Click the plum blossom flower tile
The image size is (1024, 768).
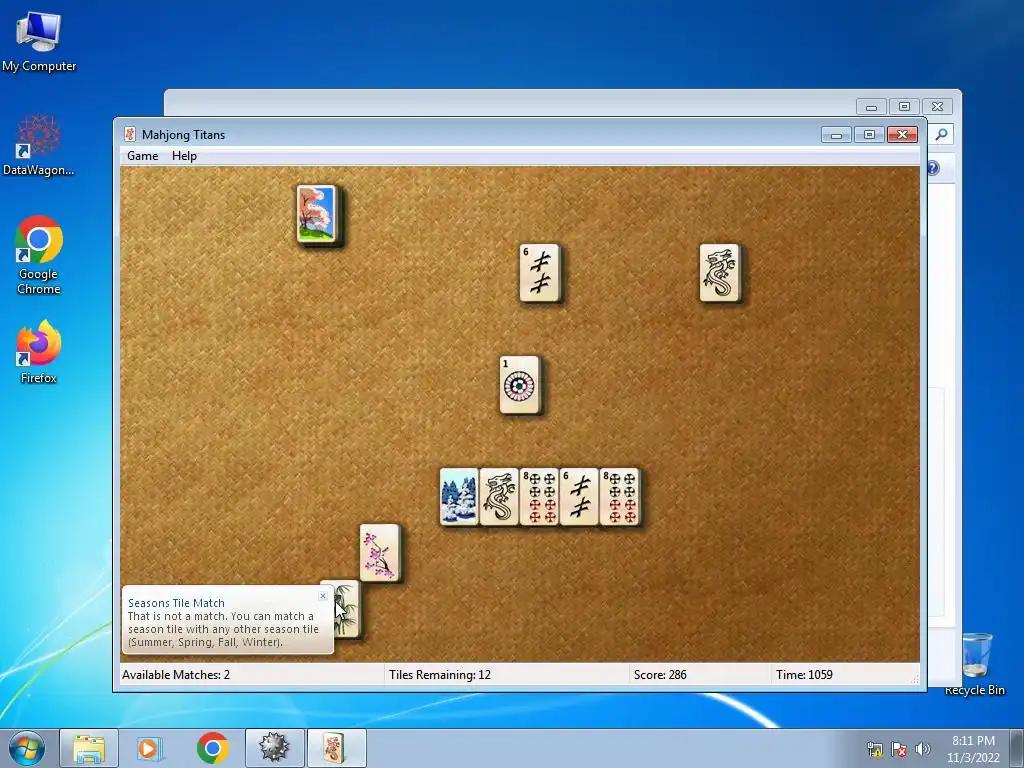click(x=380, y=552)
